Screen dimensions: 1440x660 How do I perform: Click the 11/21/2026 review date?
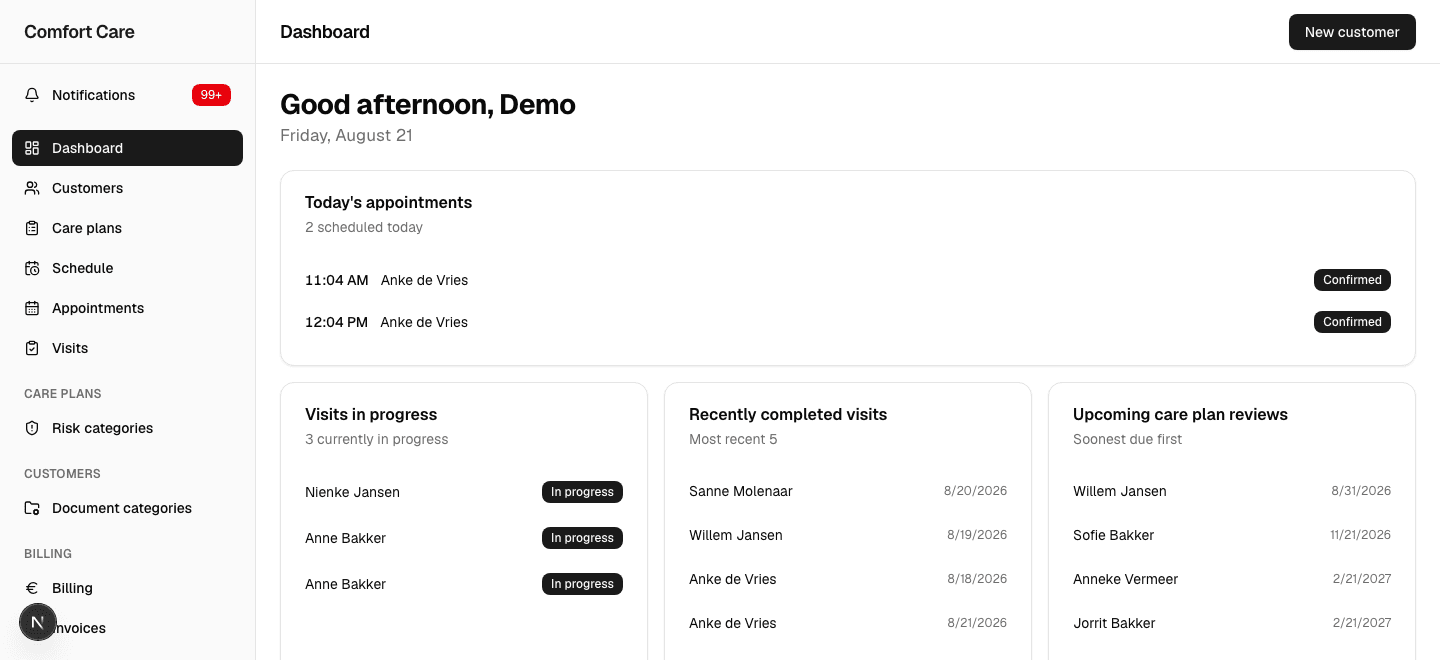1360,535
